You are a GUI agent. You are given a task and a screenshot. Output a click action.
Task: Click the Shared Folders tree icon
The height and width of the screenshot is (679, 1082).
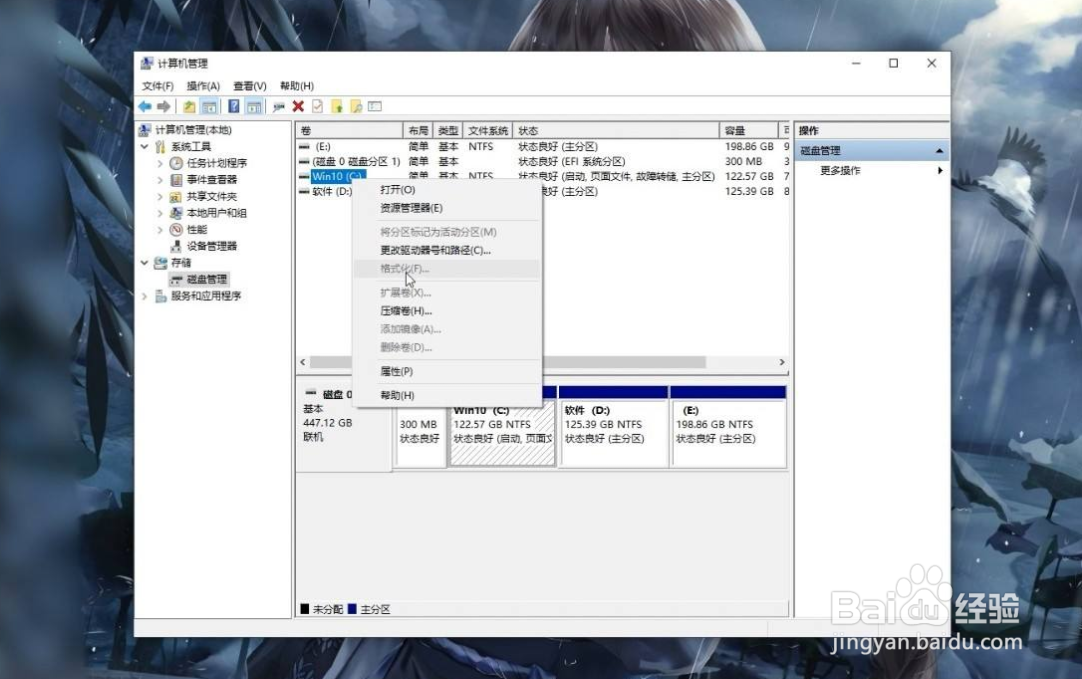[x=176, y=196]
